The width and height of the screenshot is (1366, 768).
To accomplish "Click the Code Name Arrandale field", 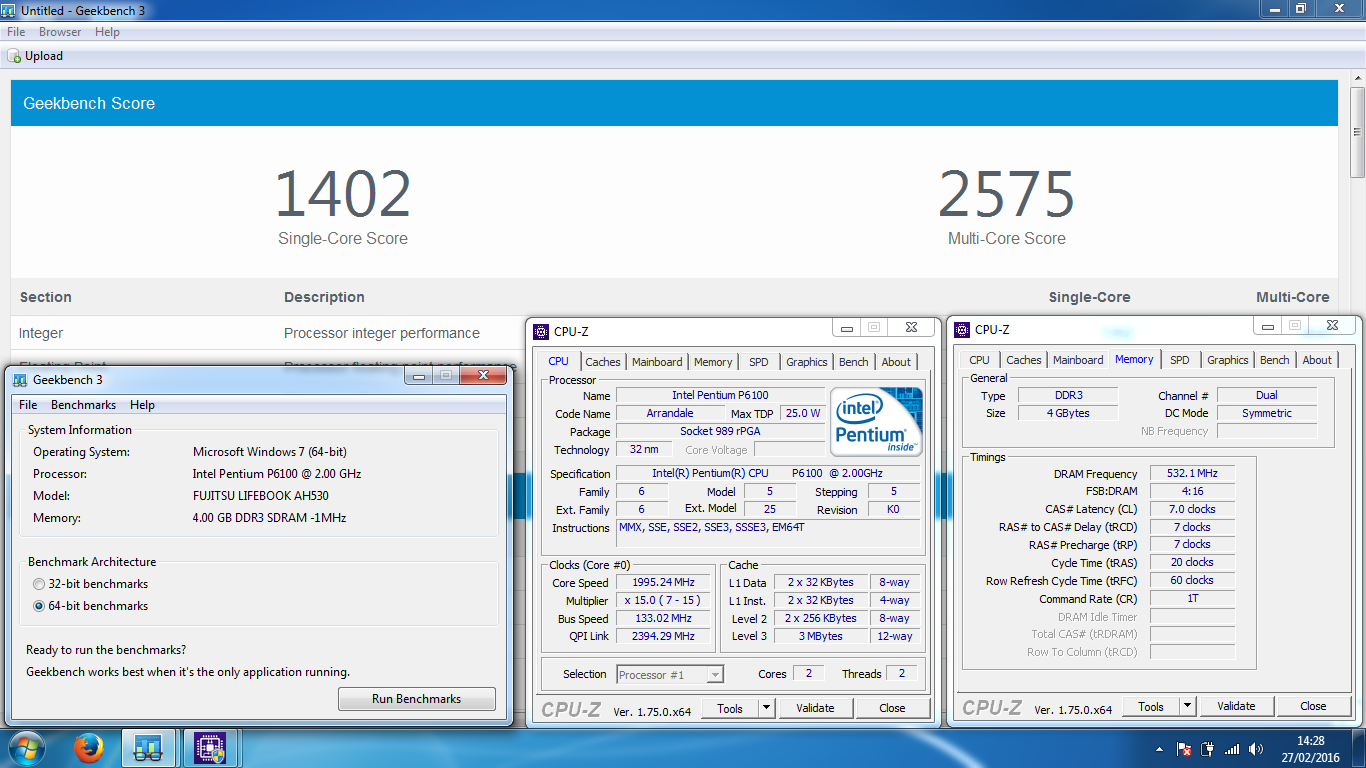I will click(x=670, y=414).
